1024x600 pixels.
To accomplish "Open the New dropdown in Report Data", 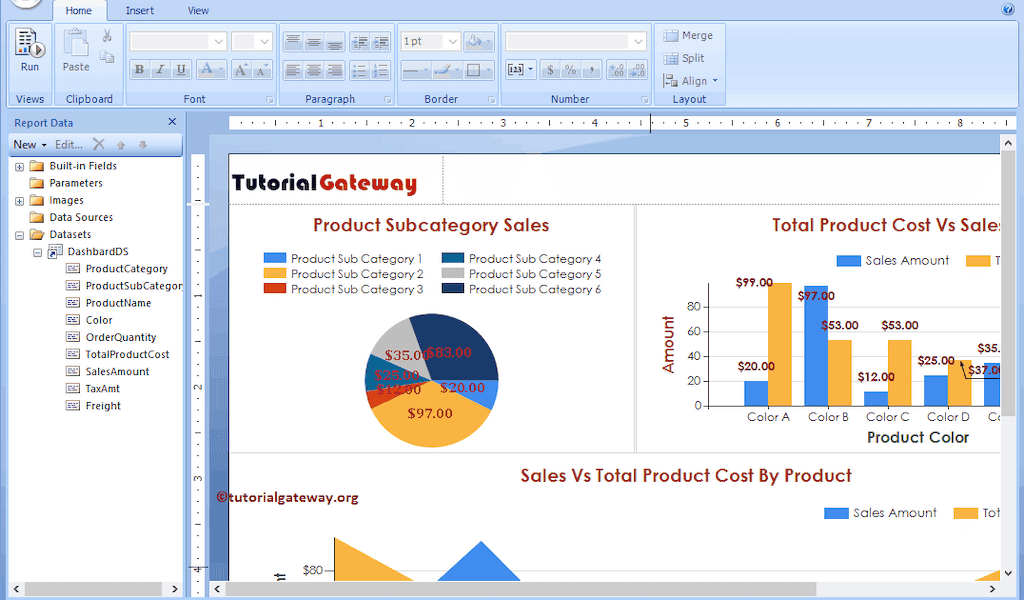I will (29, 144).
